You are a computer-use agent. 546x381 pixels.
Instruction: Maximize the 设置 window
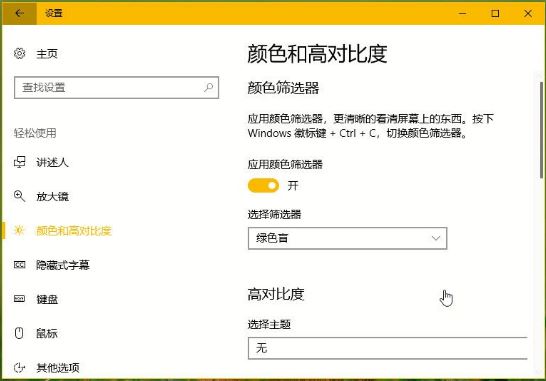point(495,13)
